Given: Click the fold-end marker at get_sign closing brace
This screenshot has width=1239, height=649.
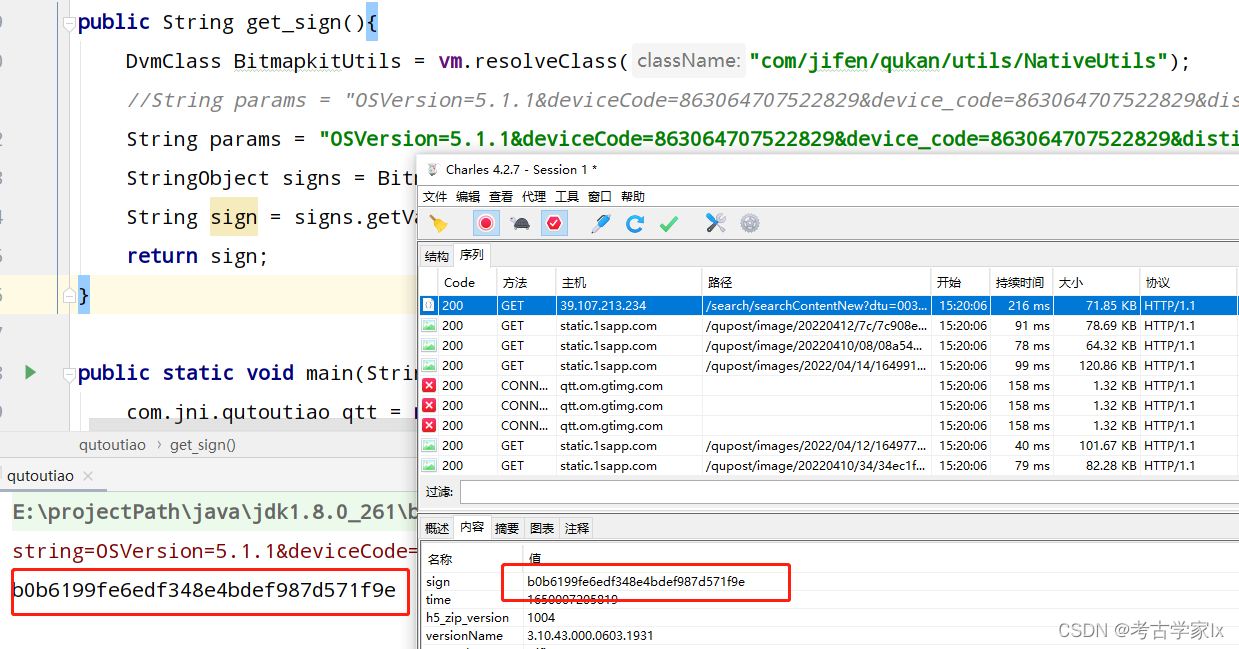Looking at the screenshot, I should [x=68, y=295].
